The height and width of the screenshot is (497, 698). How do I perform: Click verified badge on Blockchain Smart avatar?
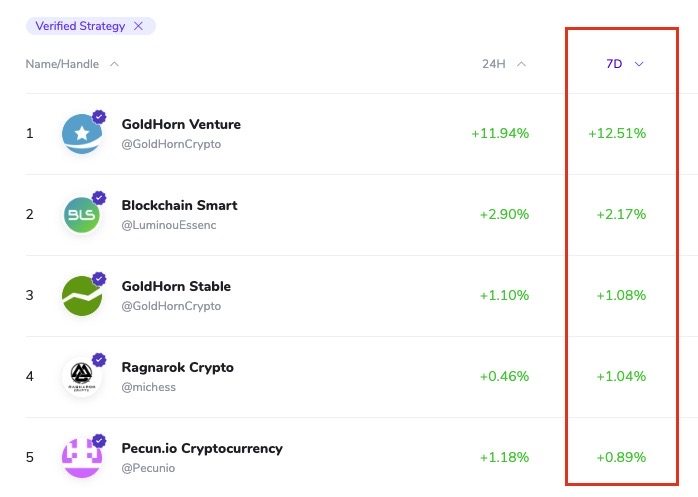click(x=99, y=198)
